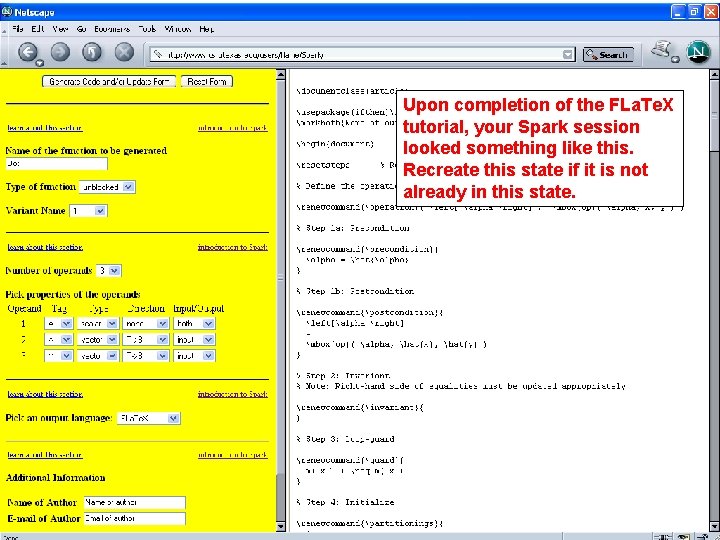Viewport: 720px width, 540px height.
Task: Click introduction to Spark link above Additional Information
Action: point(233,455)
